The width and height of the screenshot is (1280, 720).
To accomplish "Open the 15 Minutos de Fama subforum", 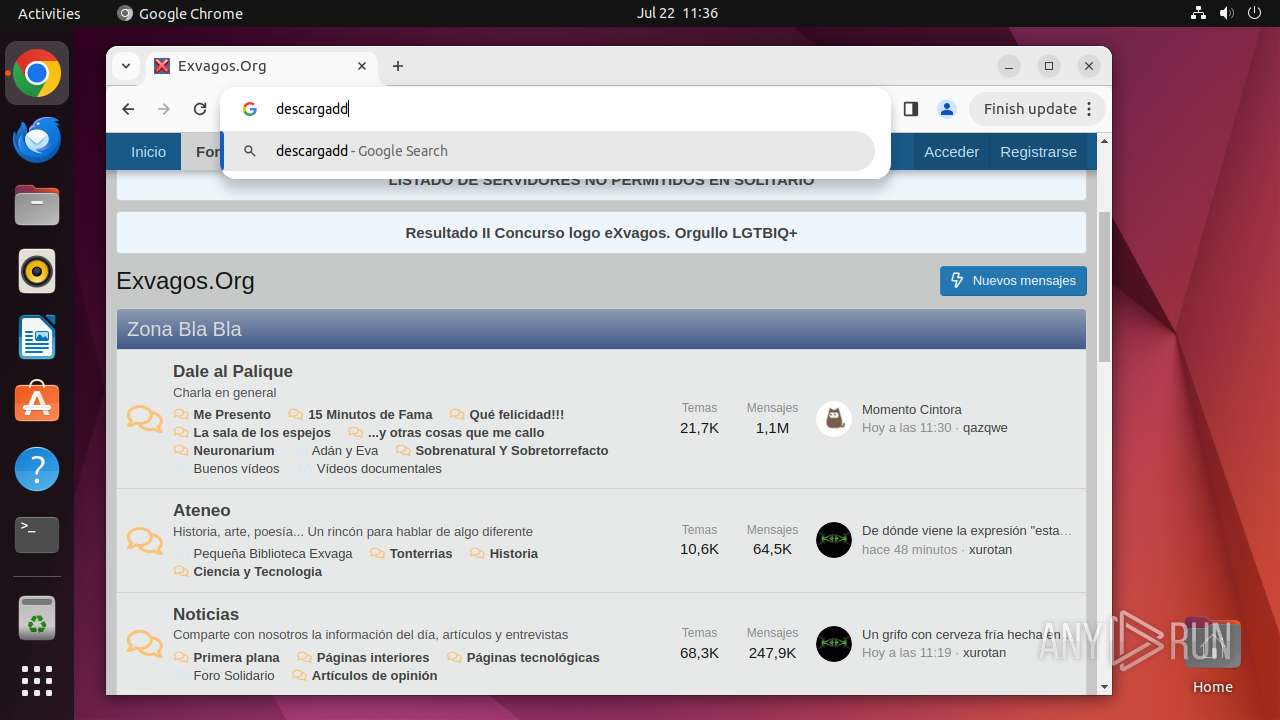I will pos(370,414).
